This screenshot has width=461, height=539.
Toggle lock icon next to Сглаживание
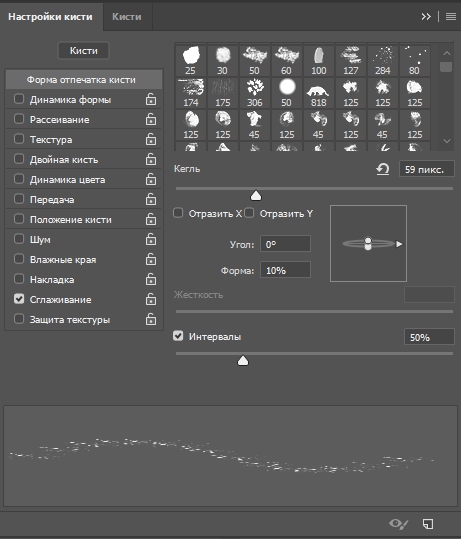[x=151, y=299]
